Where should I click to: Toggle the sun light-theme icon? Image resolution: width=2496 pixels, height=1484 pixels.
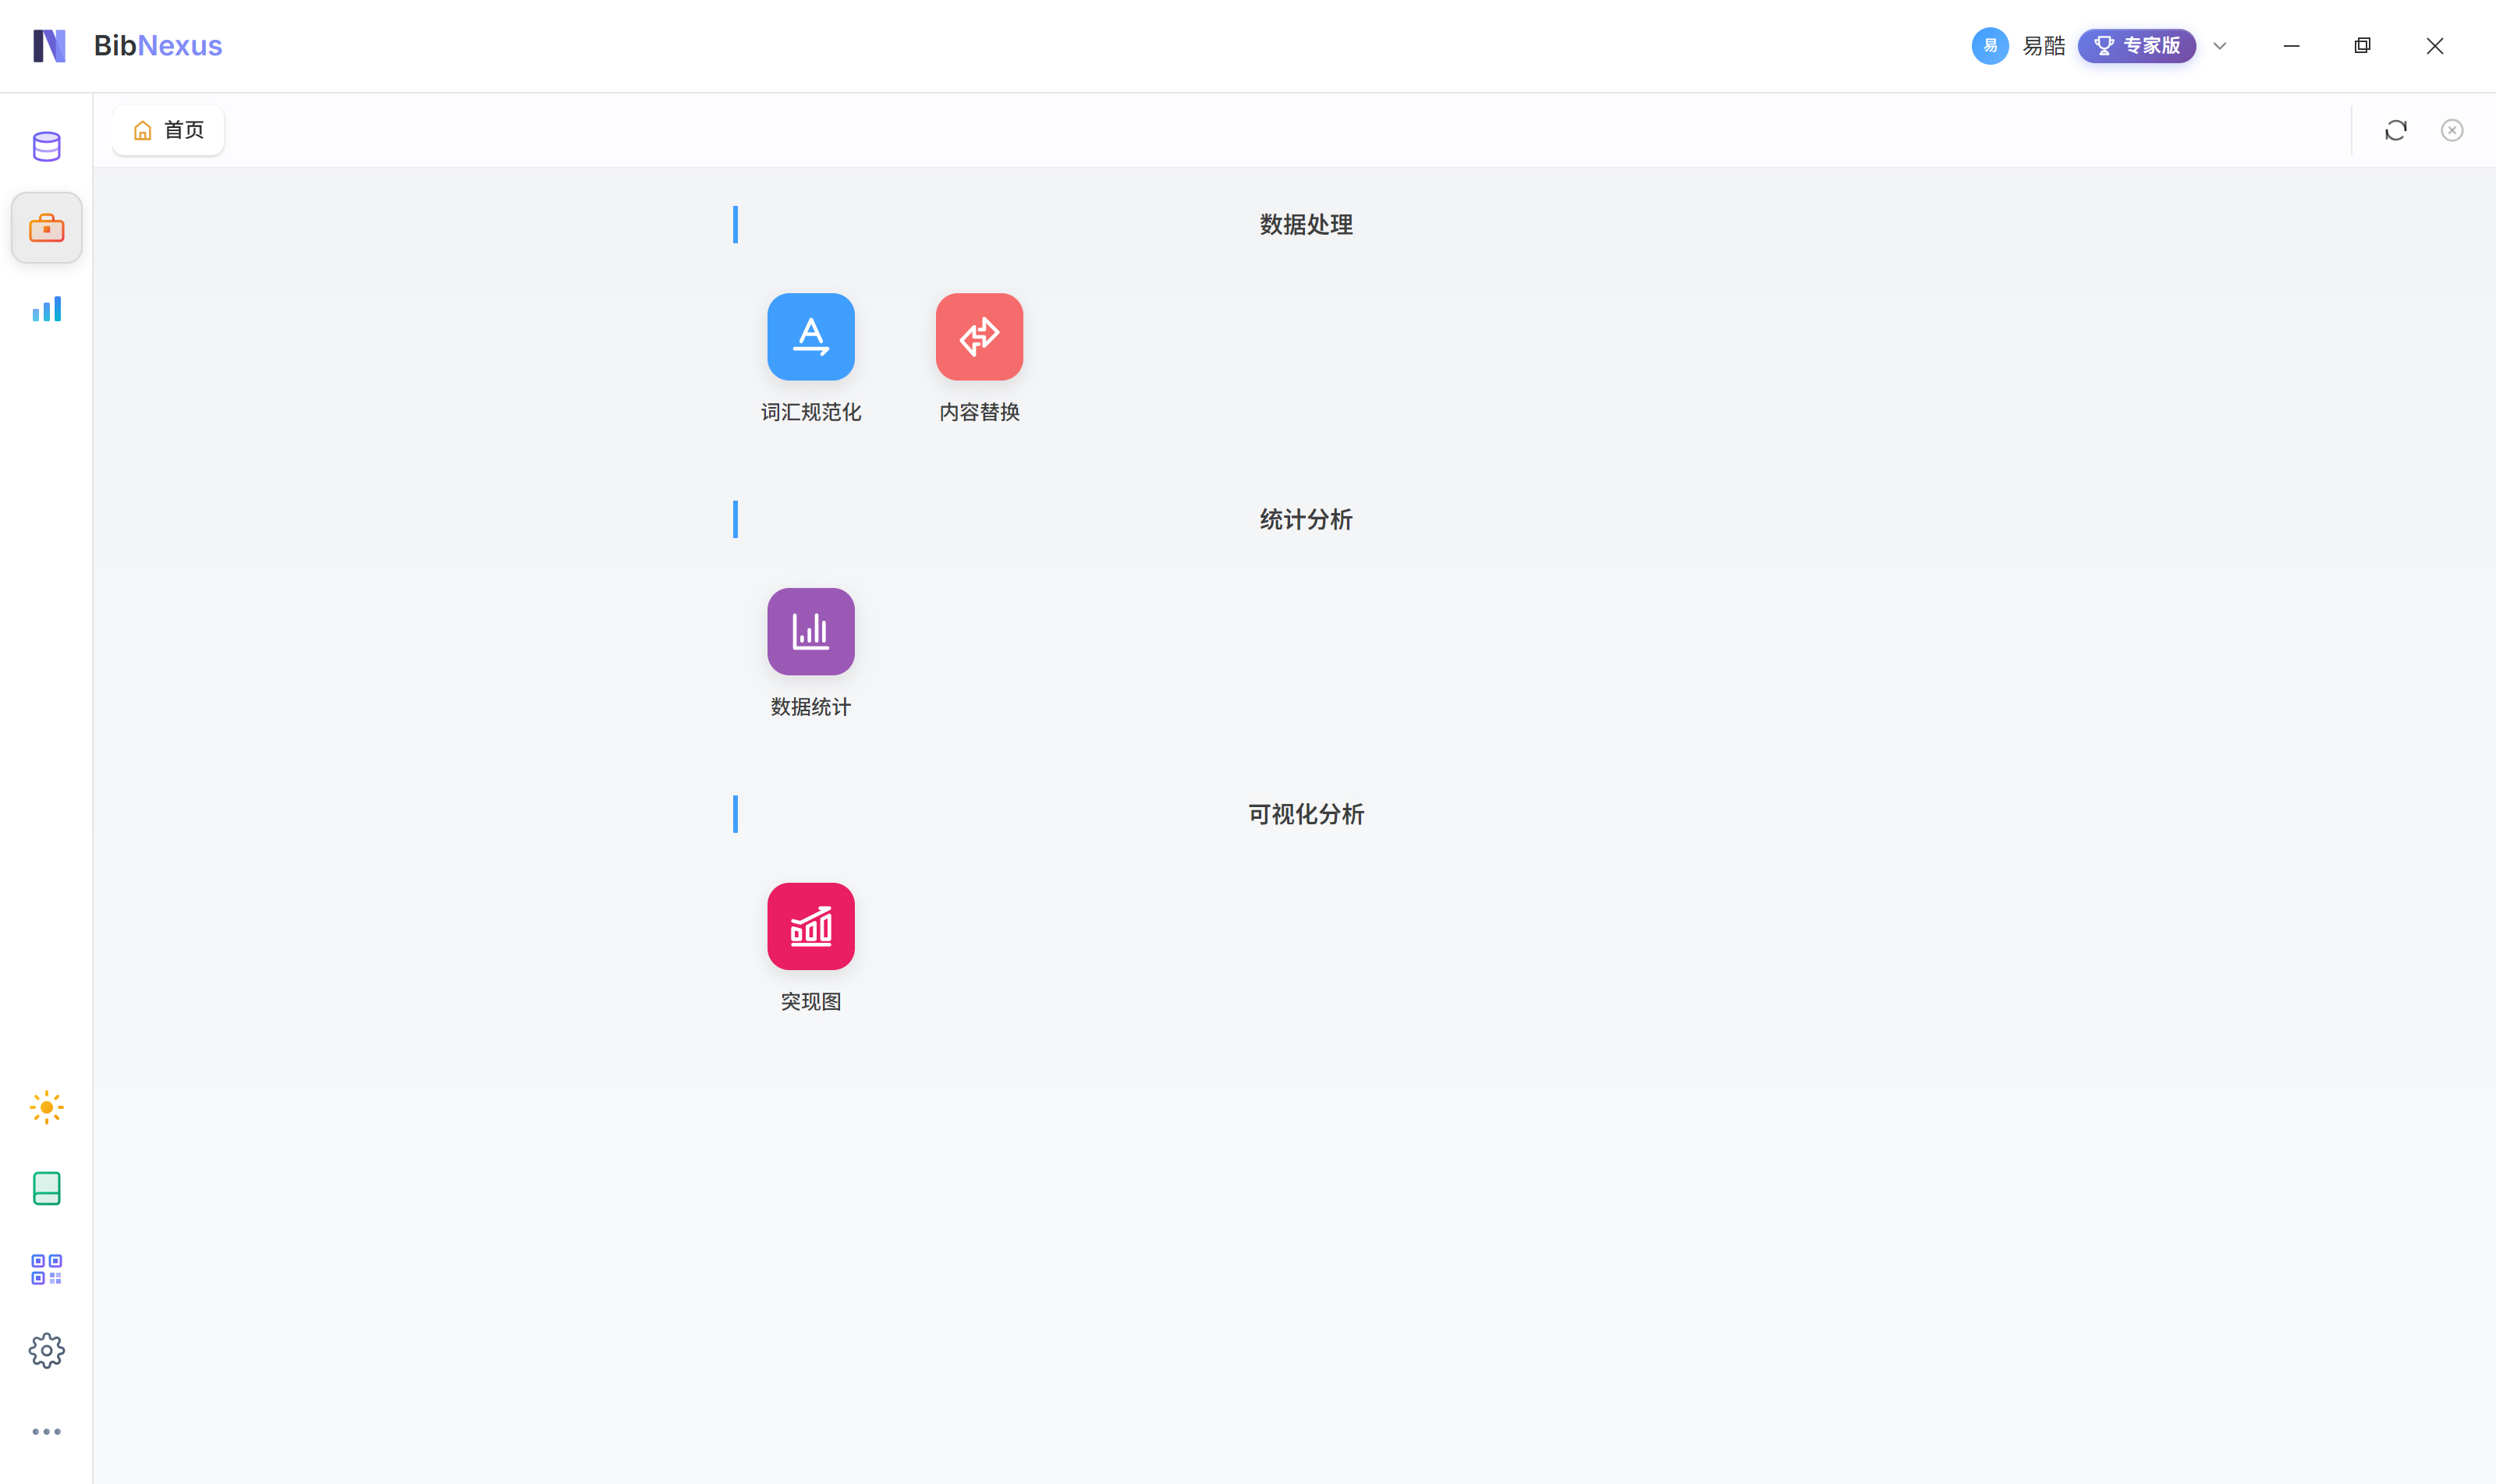46,1107
